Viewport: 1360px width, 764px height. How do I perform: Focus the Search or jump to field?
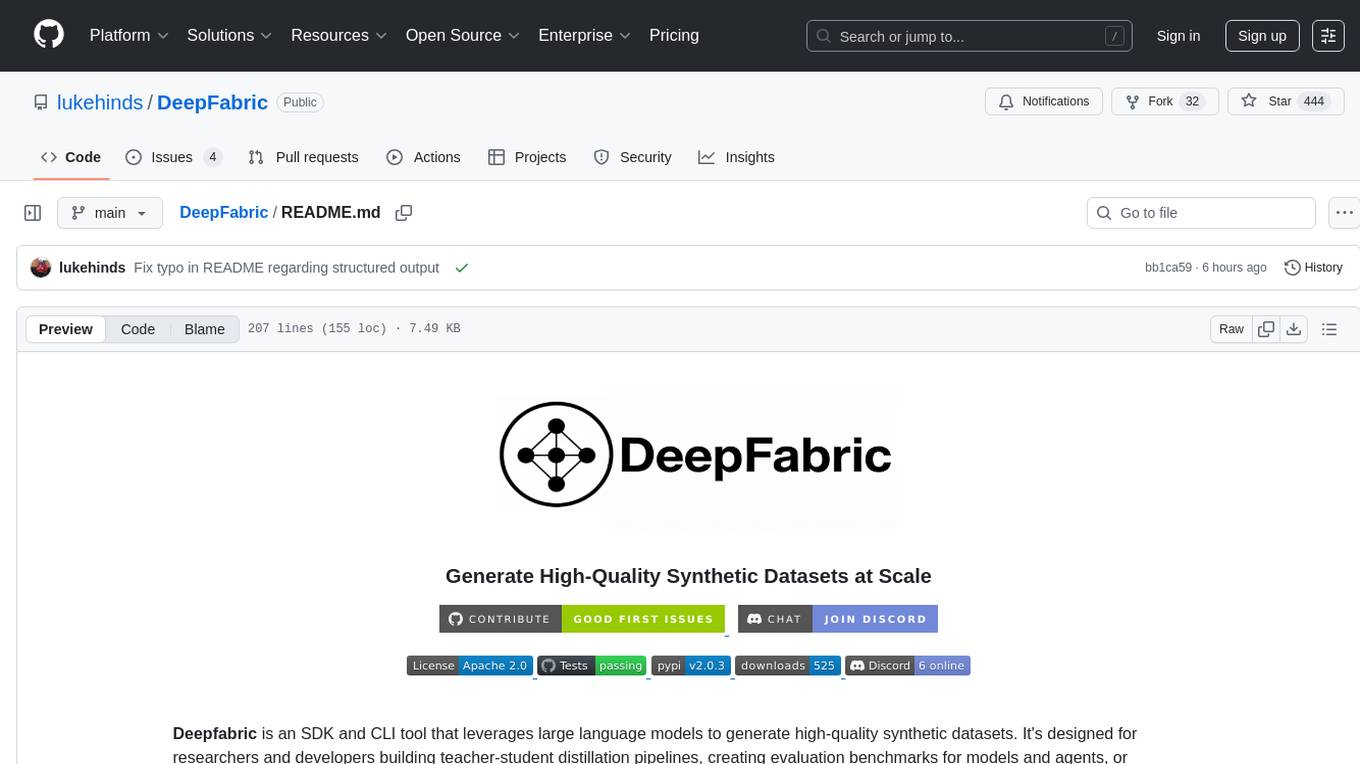(969, 36)
